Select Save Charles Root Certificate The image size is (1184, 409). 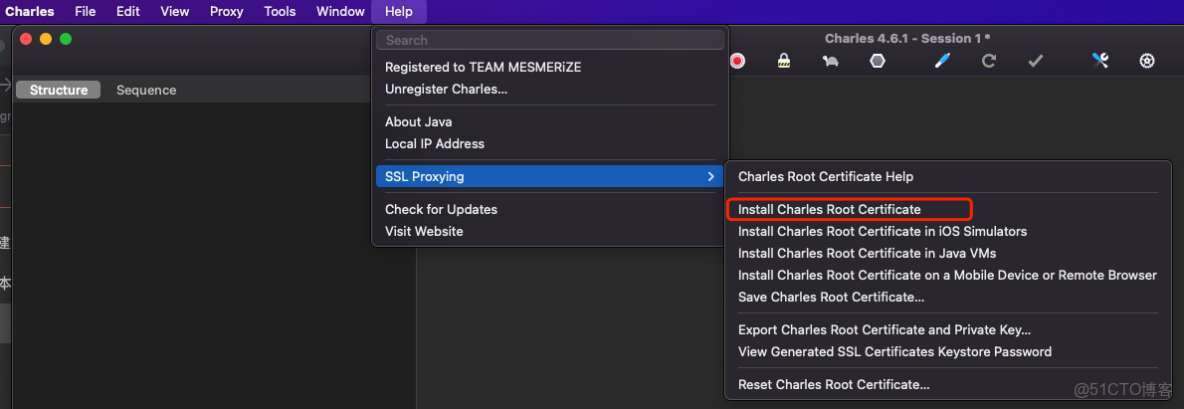point(830,297)
